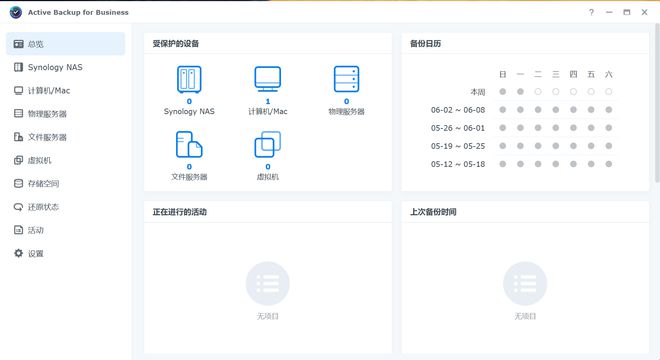
Task: Open 文件服务器 in the sidebar
Action: coord(65,137)
